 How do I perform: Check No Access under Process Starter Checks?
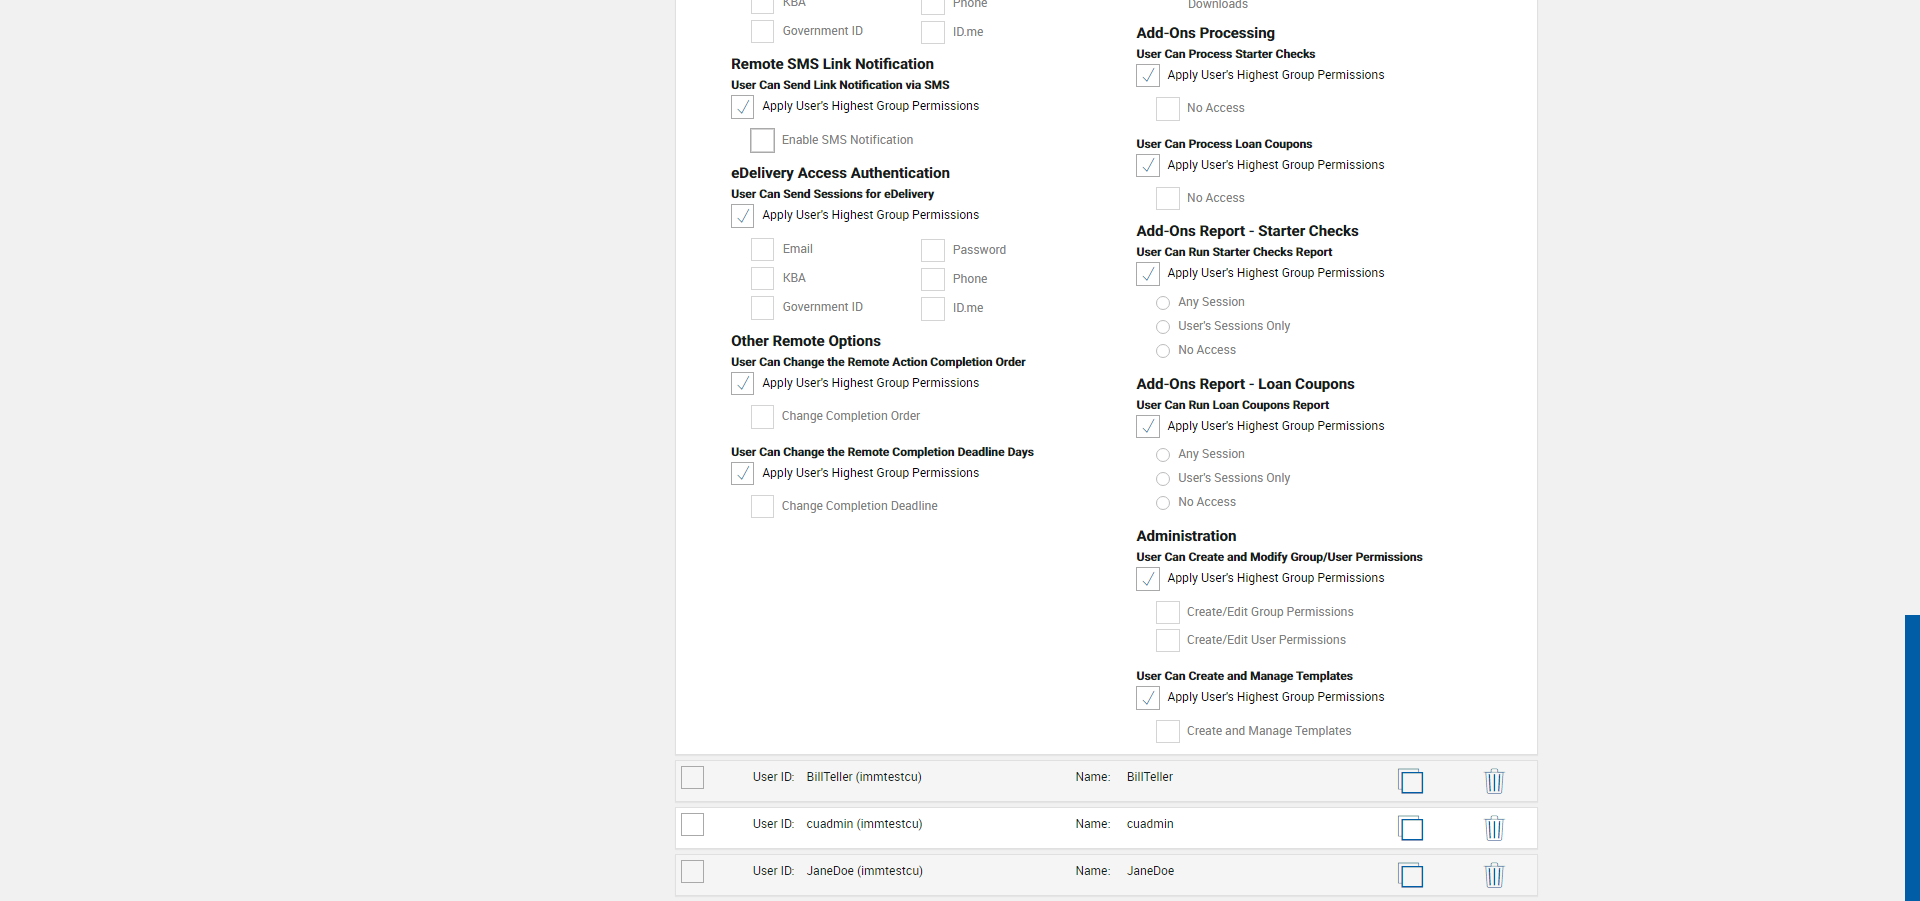(x=1168, y=109)
